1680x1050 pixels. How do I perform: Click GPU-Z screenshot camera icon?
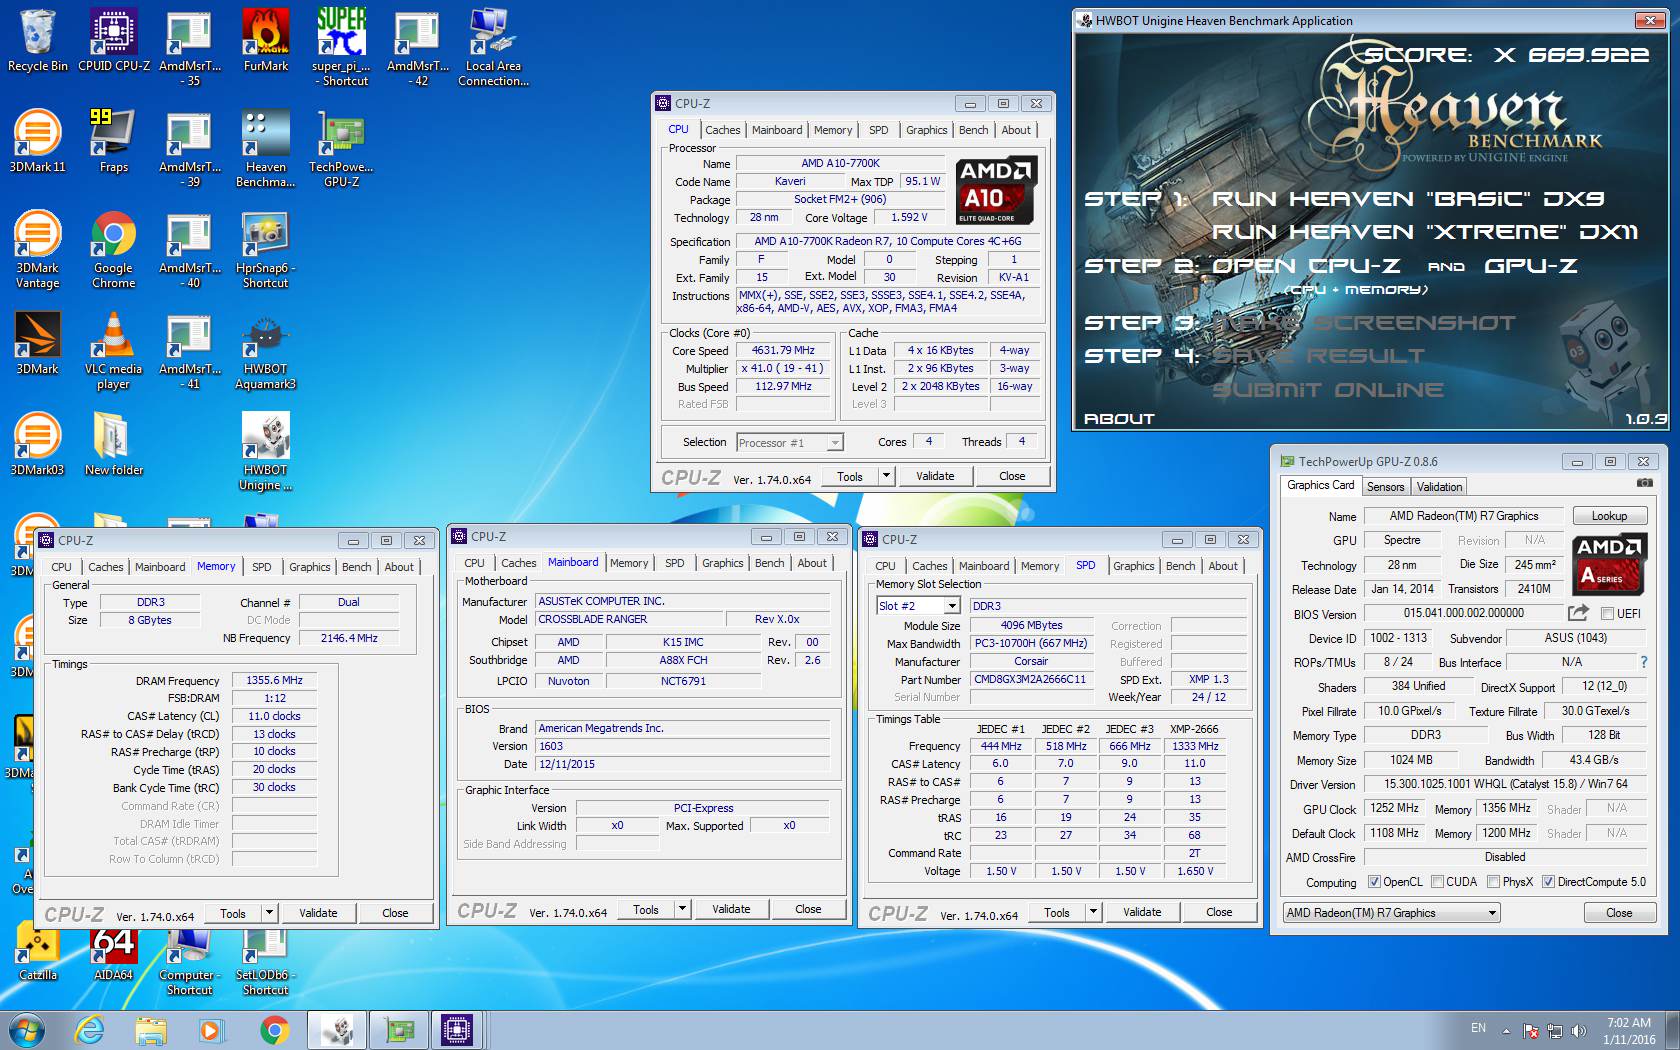[1644, 485]
